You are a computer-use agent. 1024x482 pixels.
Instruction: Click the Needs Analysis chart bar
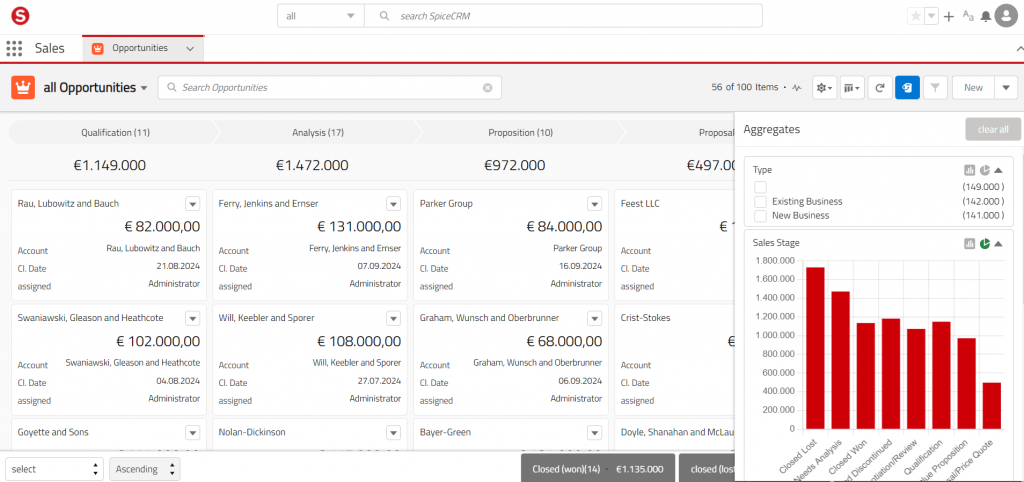click(840, 361)
